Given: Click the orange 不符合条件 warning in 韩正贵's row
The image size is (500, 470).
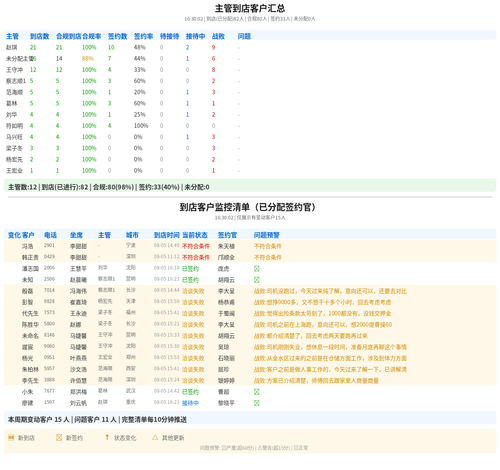Looking at the screenshot, I should point(268,258).
